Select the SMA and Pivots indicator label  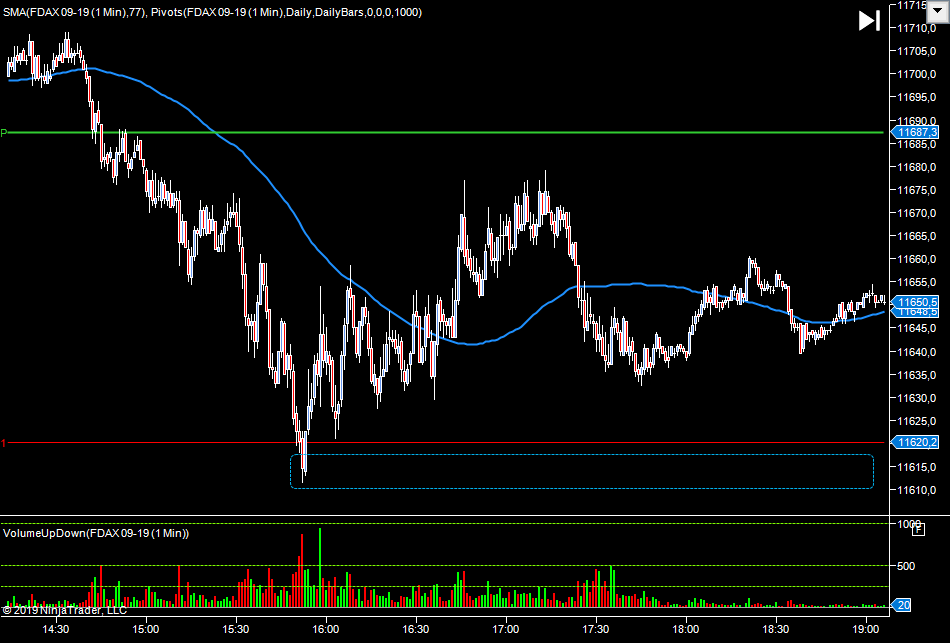point(212,12)
